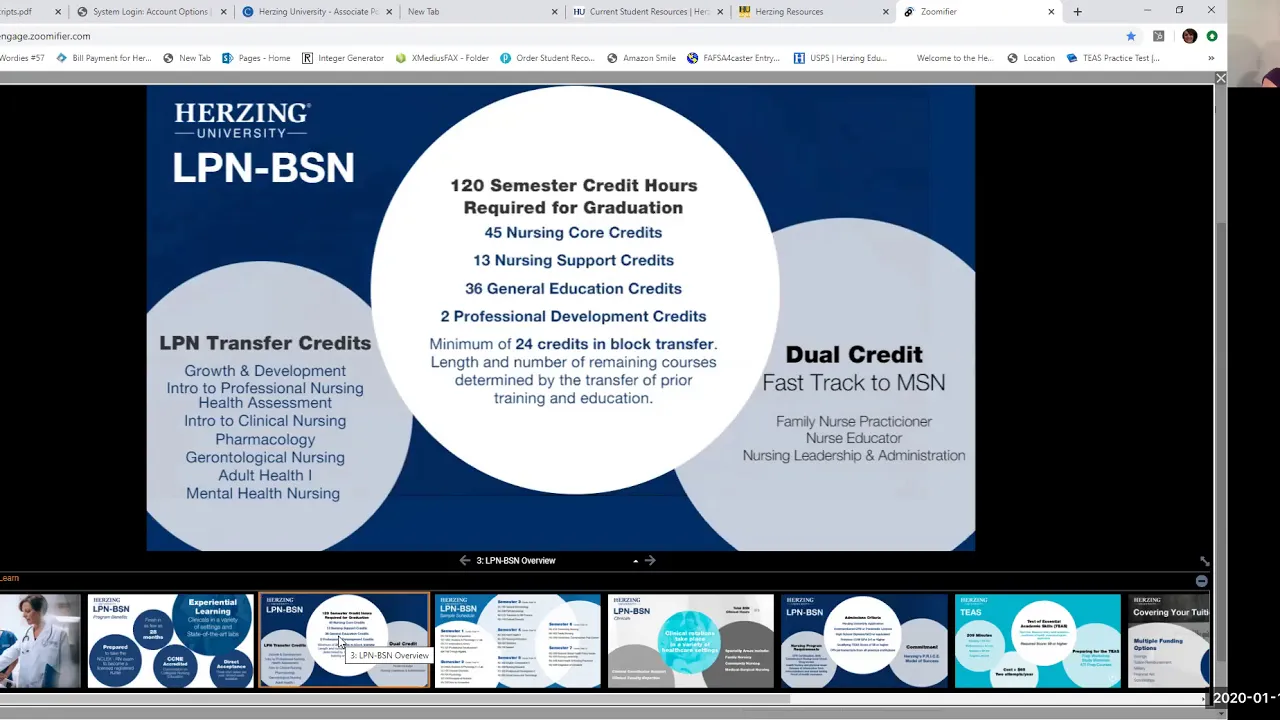
Task: Click the '3: LPN-BSN Overview' slide title
Action: (516, 561)
